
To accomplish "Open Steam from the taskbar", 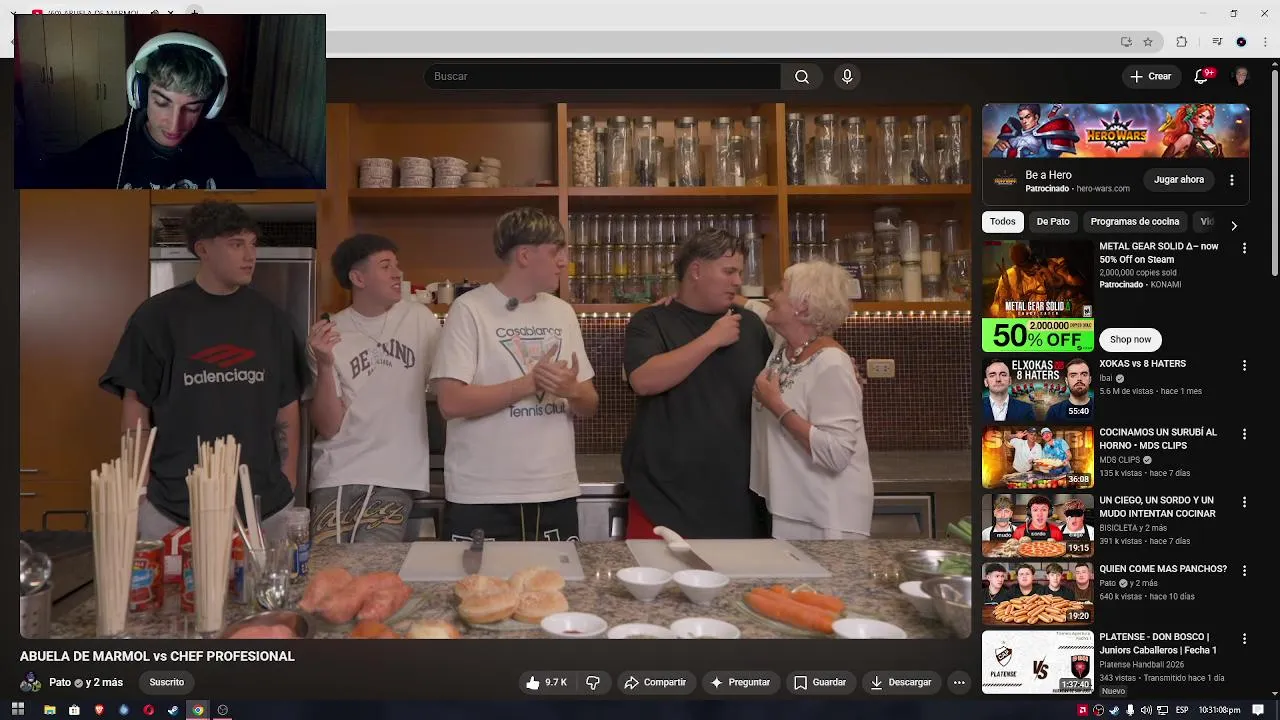I will (173, 710).
